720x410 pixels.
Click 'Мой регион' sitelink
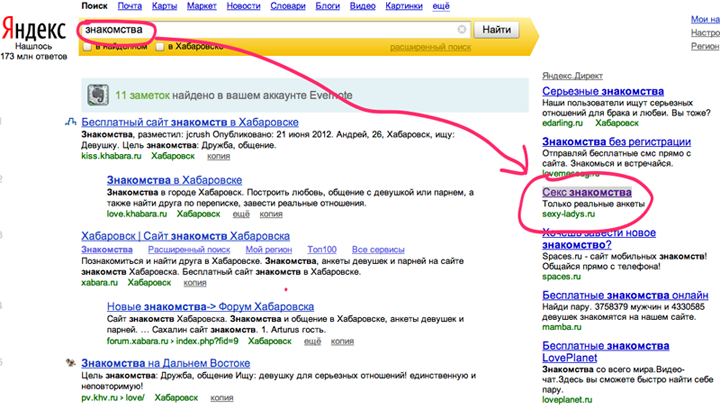coord(269,249)
